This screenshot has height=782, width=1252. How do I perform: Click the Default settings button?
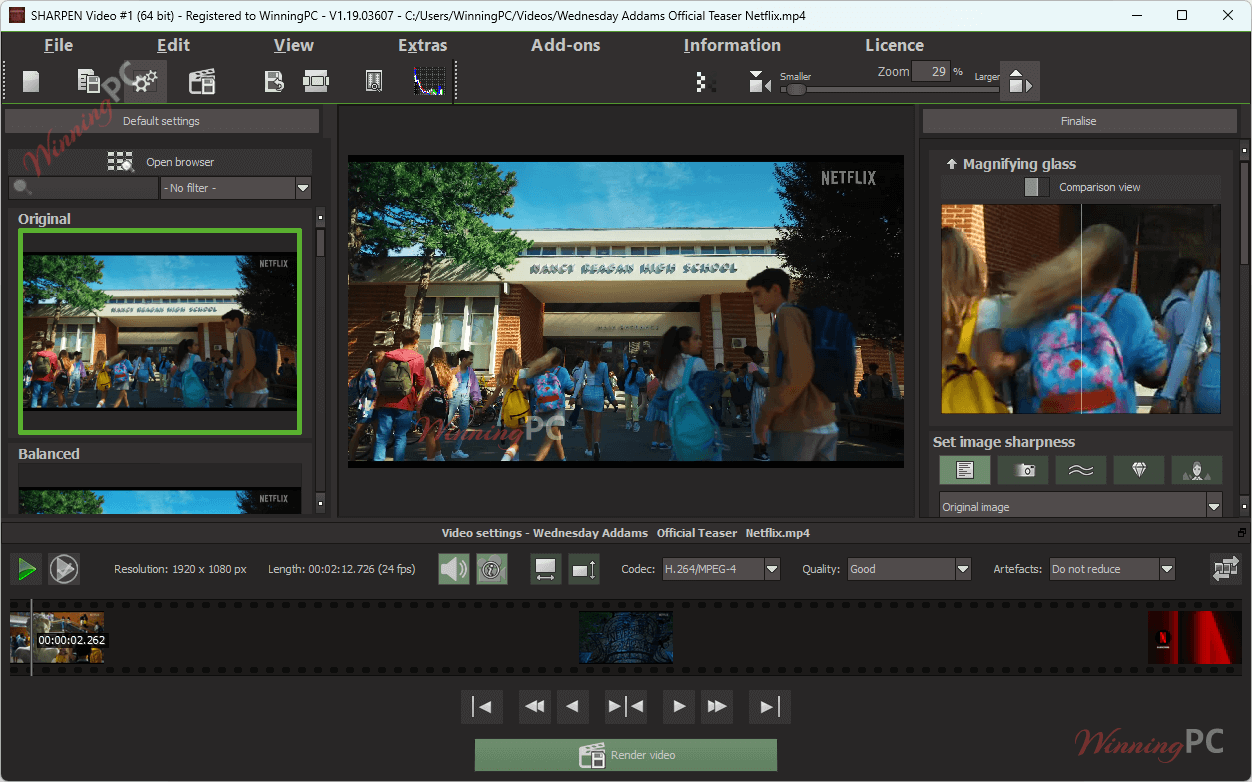click(162, 121)
